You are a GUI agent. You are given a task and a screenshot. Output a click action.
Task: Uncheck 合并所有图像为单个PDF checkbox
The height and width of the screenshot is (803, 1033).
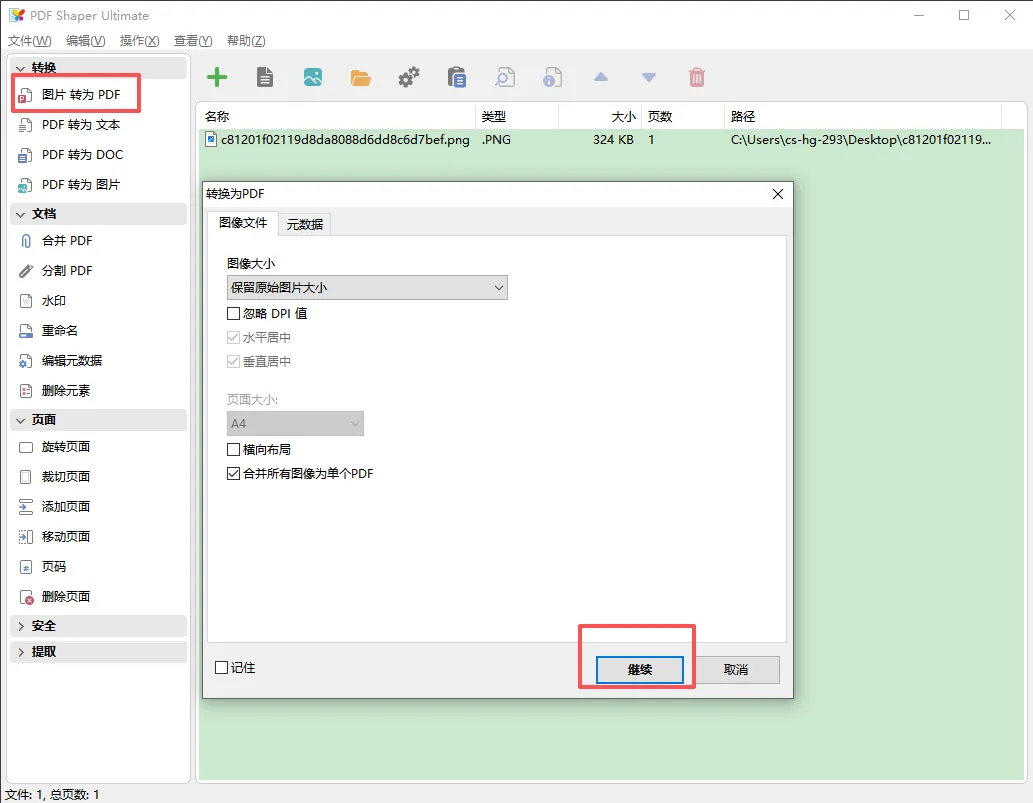point(233,474)
